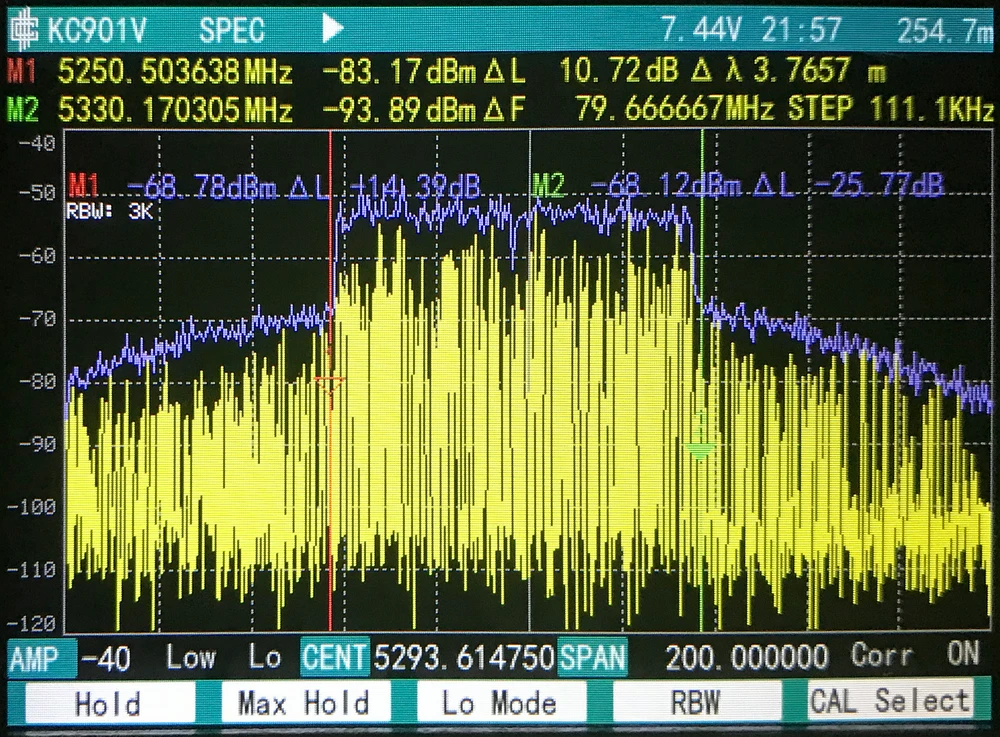Click the red M1 crosshair marker line
The height and width of the screenshot is (737, 1000).
tap(330, 380)
